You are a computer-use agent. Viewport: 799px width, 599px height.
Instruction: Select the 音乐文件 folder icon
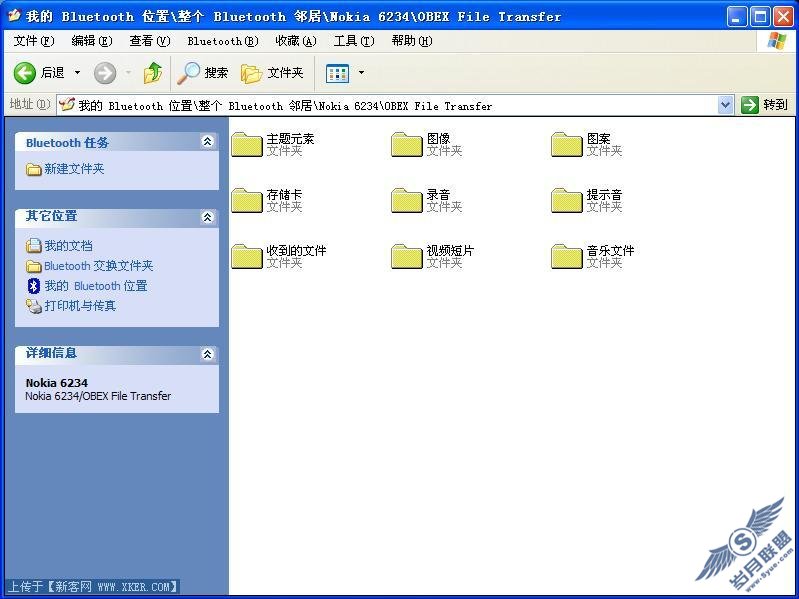(x=567, y=257)
